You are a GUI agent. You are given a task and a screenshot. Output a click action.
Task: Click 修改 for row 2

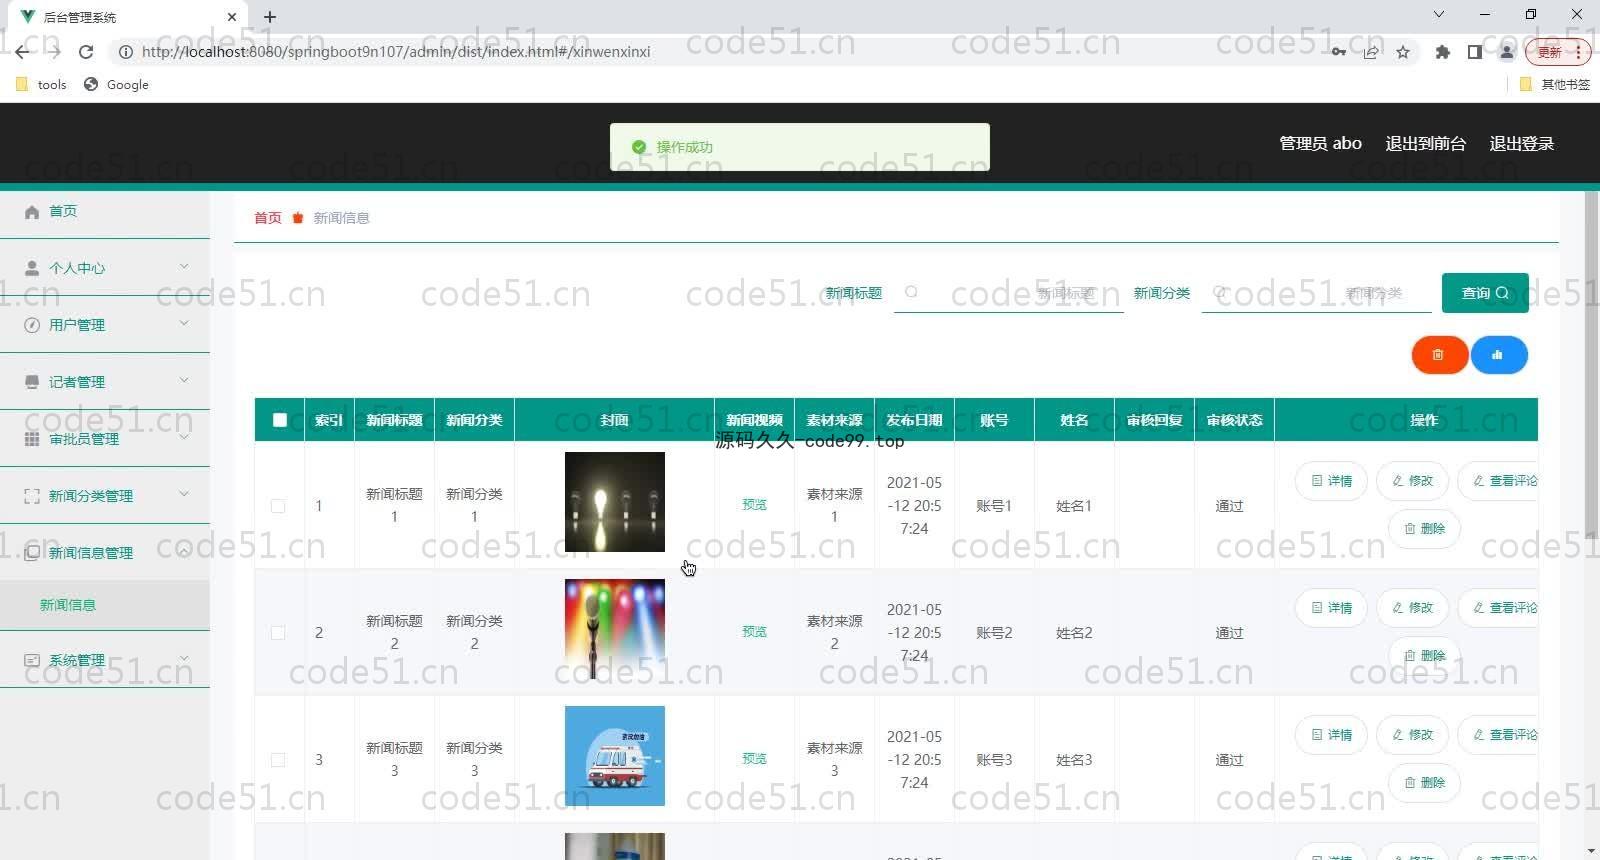1412,608
